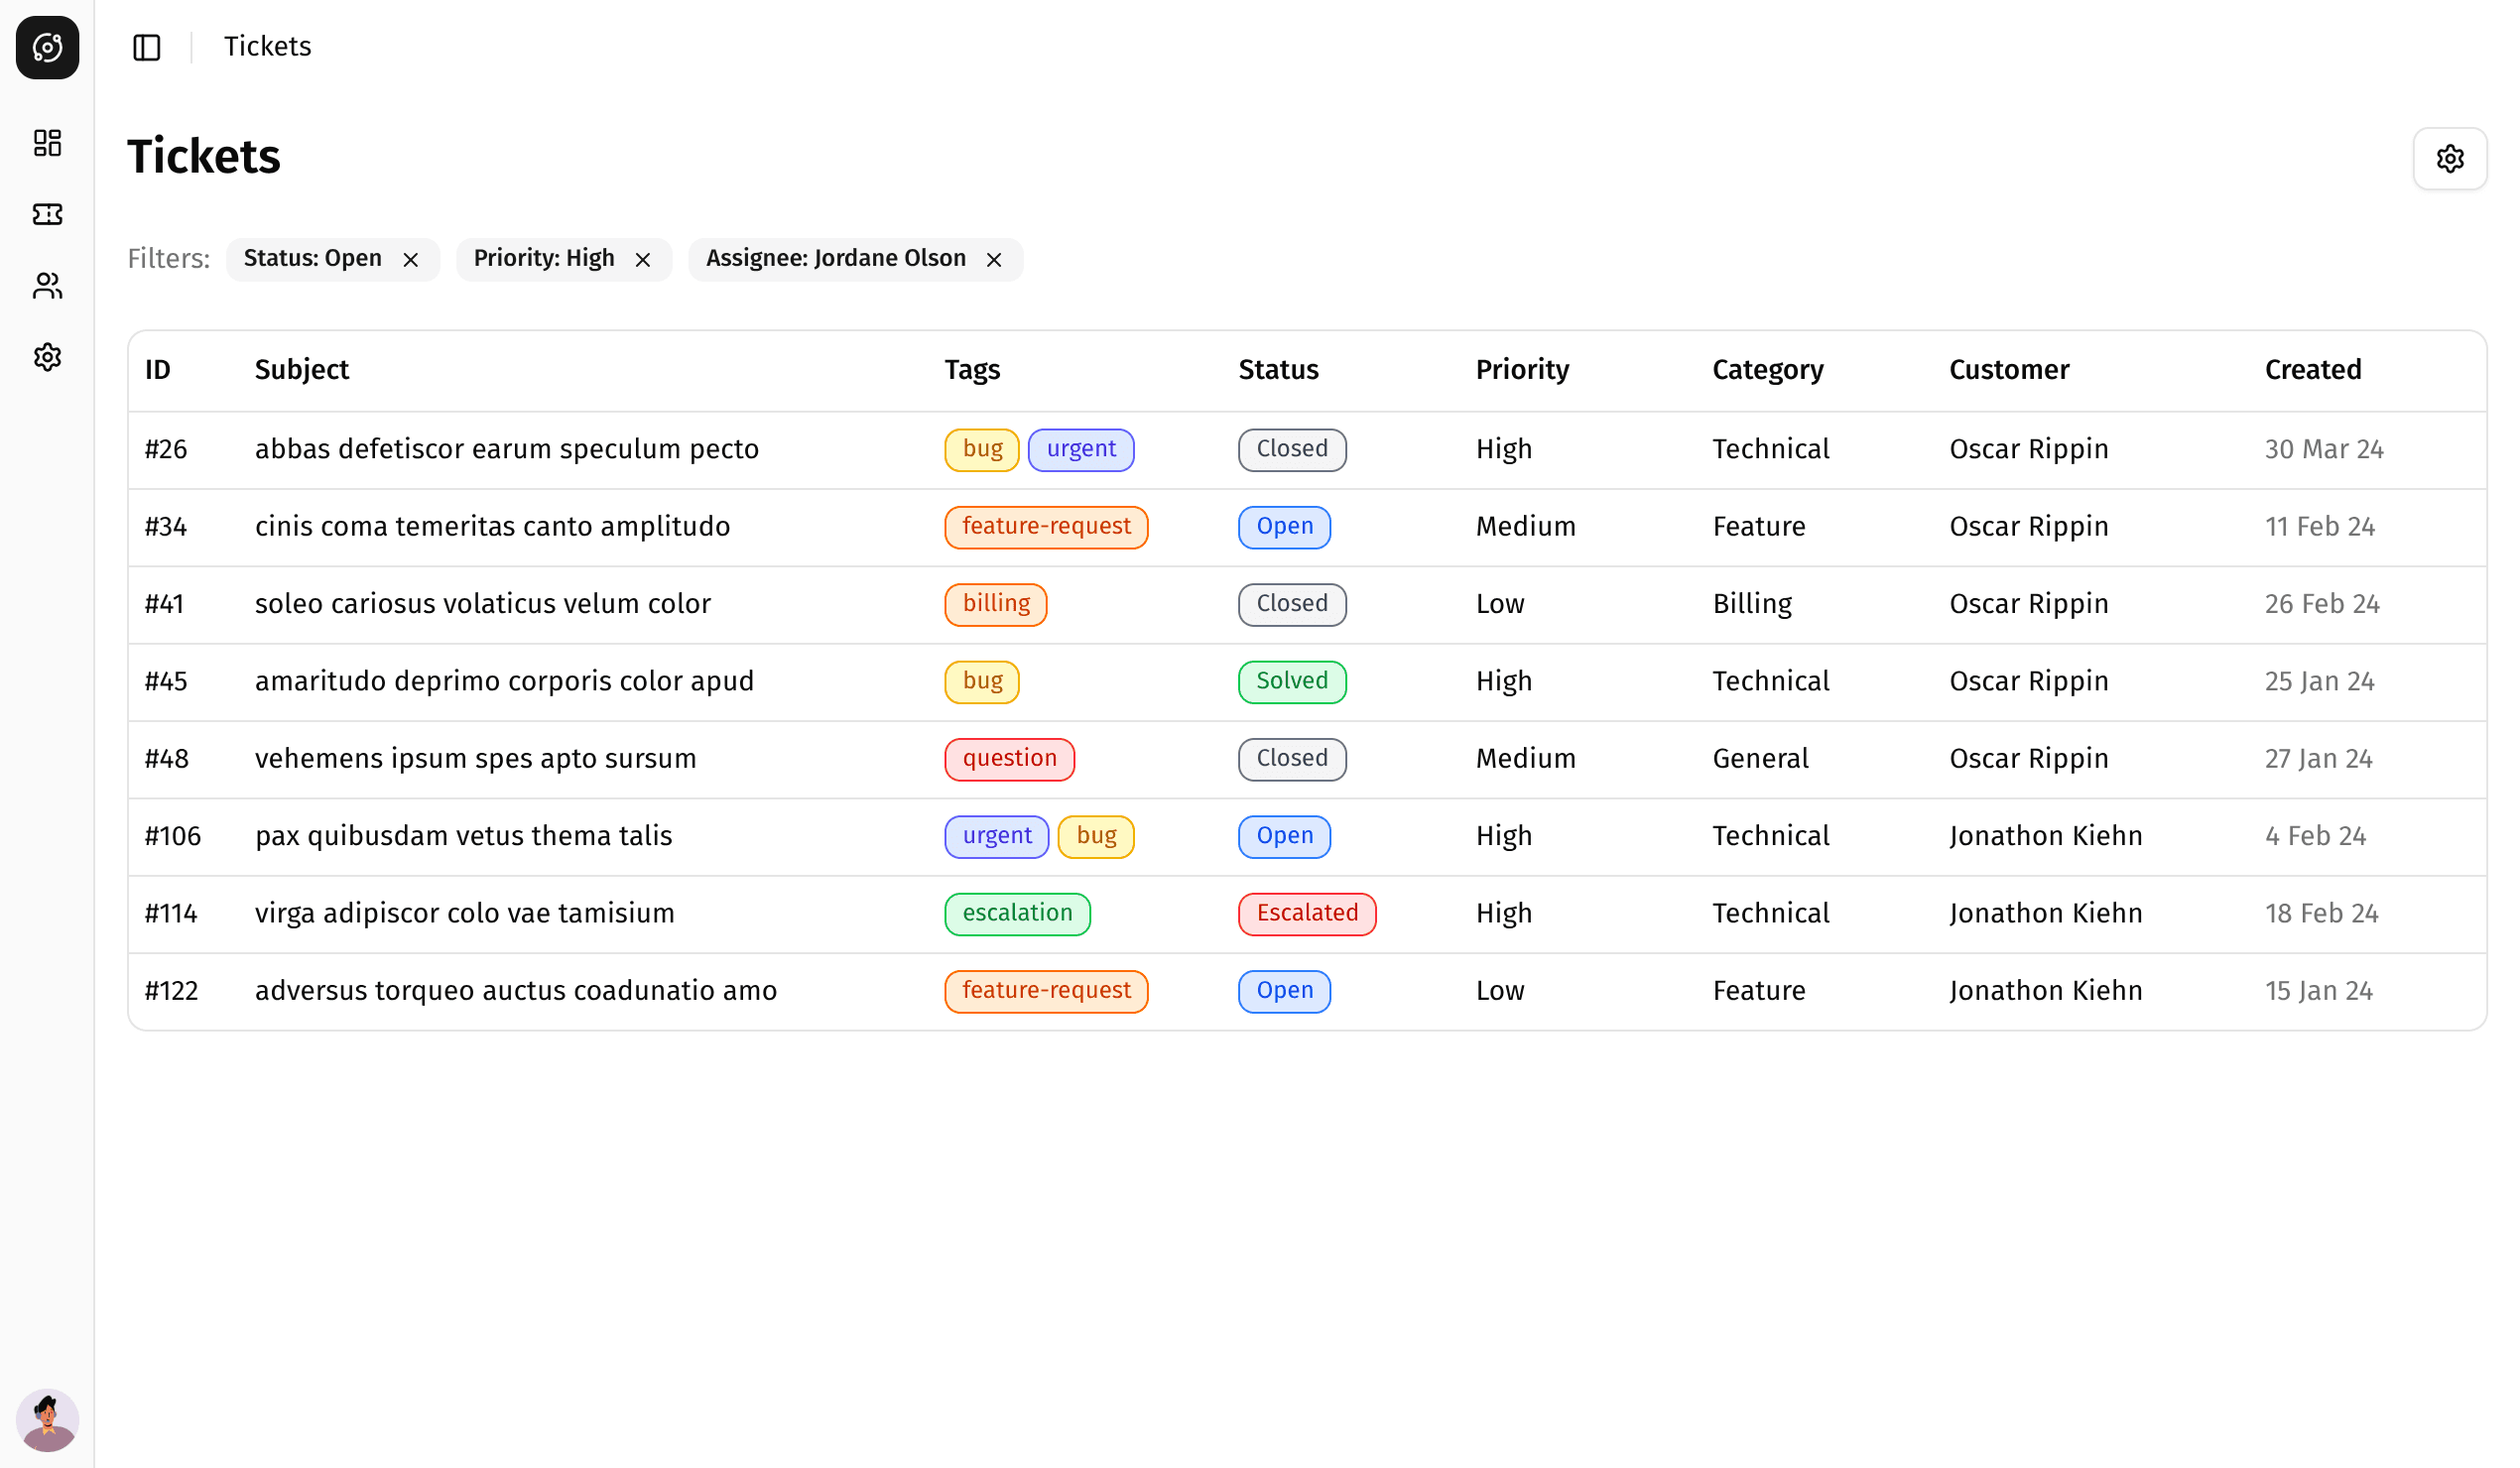This screenshot has height=1468, width=2520.
Task: Sort by the Priority column header
Action: coord(1522,370)
